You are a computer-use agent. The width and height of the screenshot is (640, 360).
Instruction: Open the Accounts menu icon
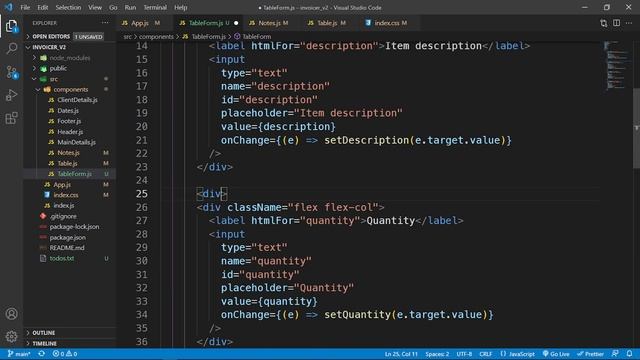click(x=11, y=313)
